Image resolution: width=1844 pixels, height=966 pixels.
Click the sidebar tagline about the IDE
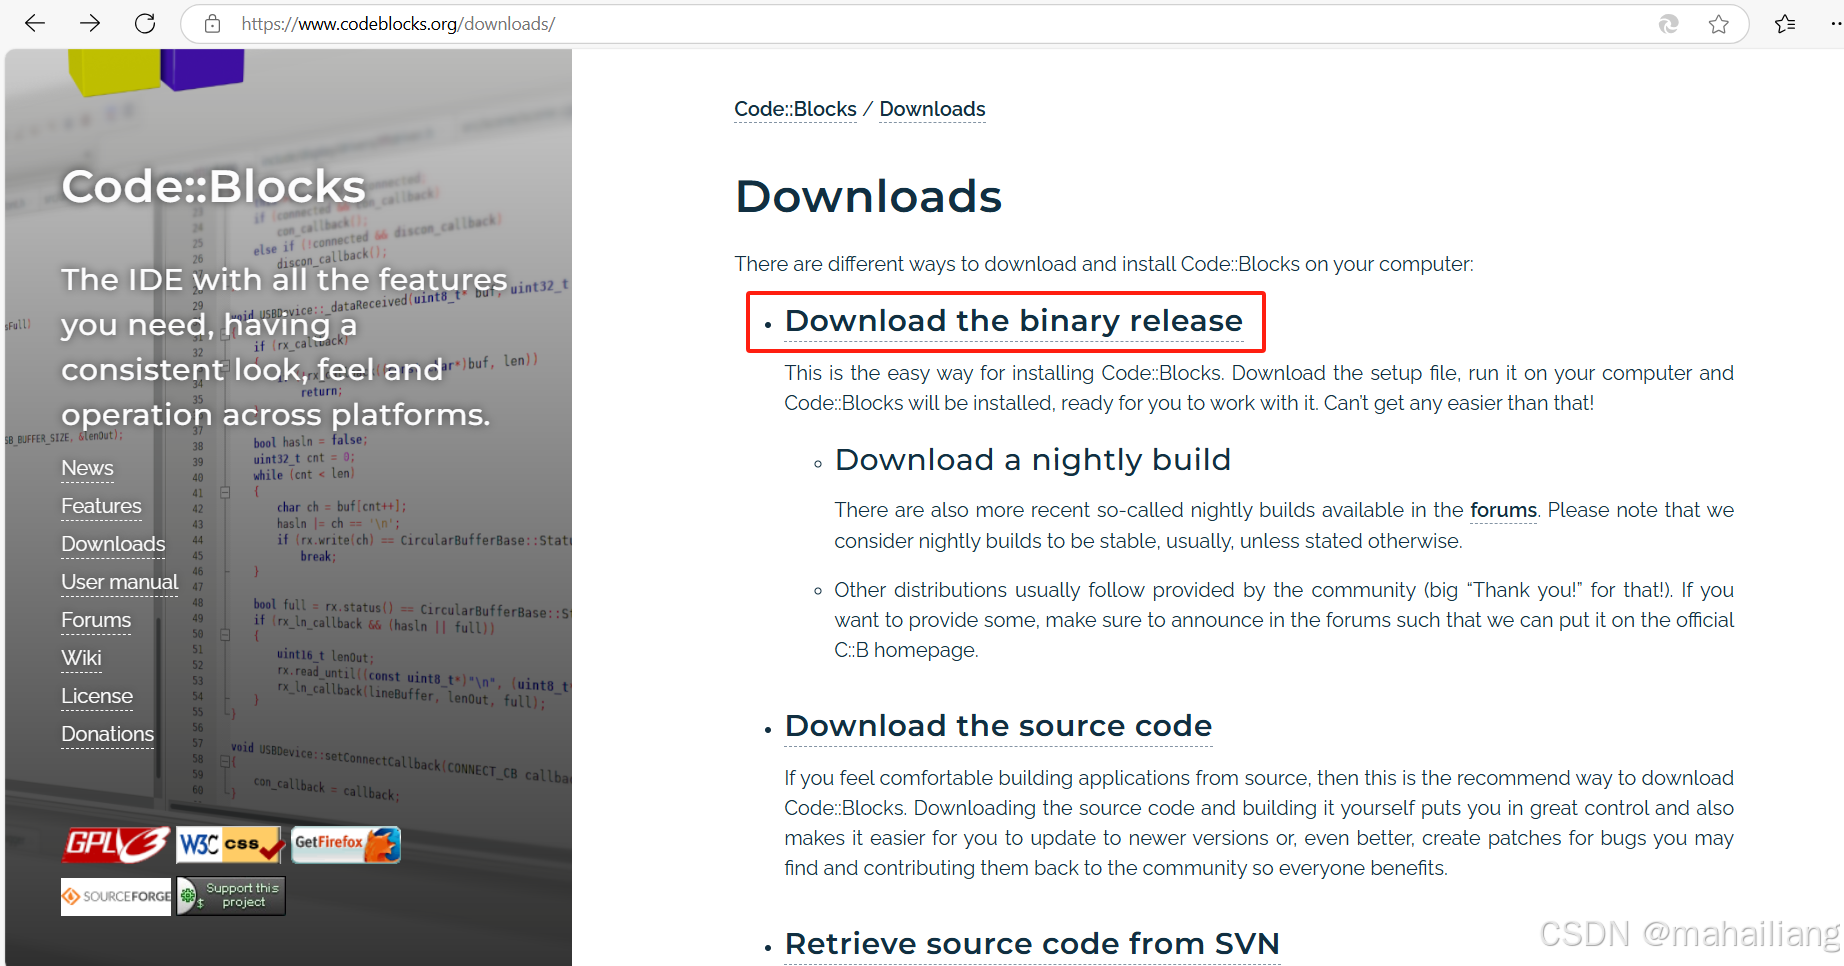285,347
